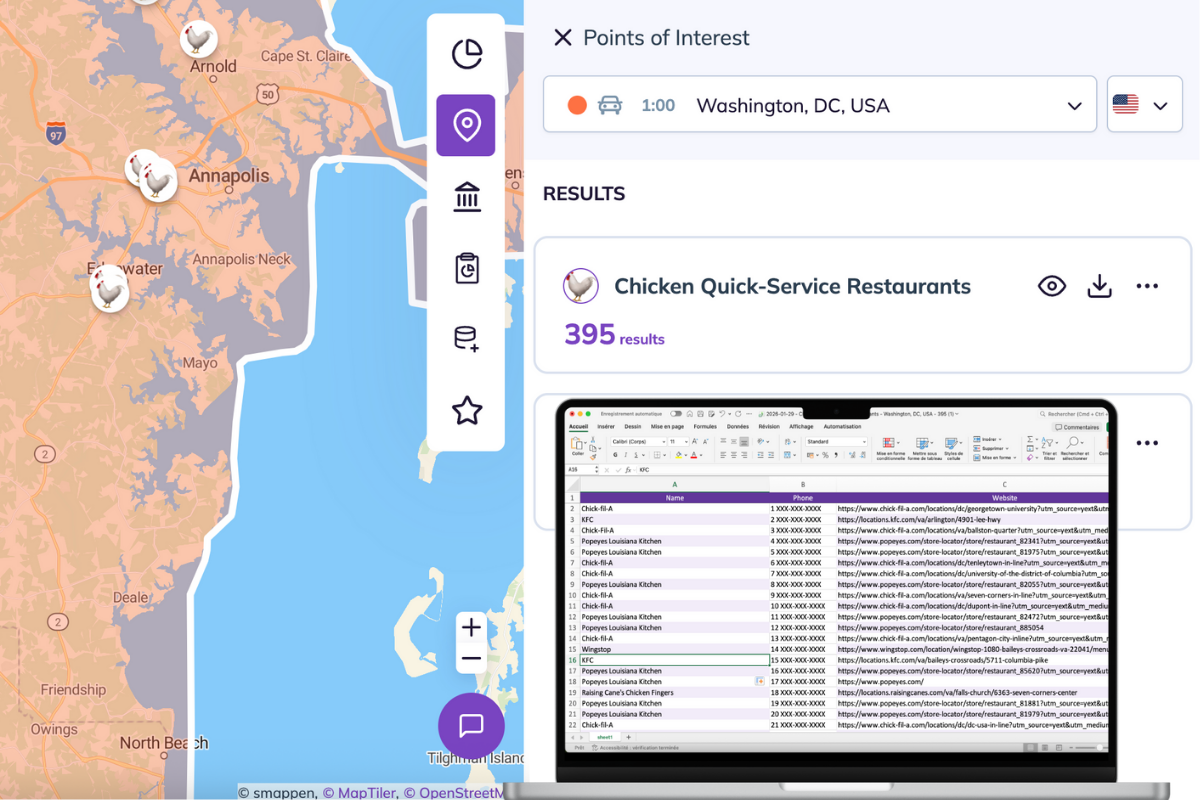1200x800 pixels.
Task: Click the star favorites icon
Action: click(x=466, y=410)
